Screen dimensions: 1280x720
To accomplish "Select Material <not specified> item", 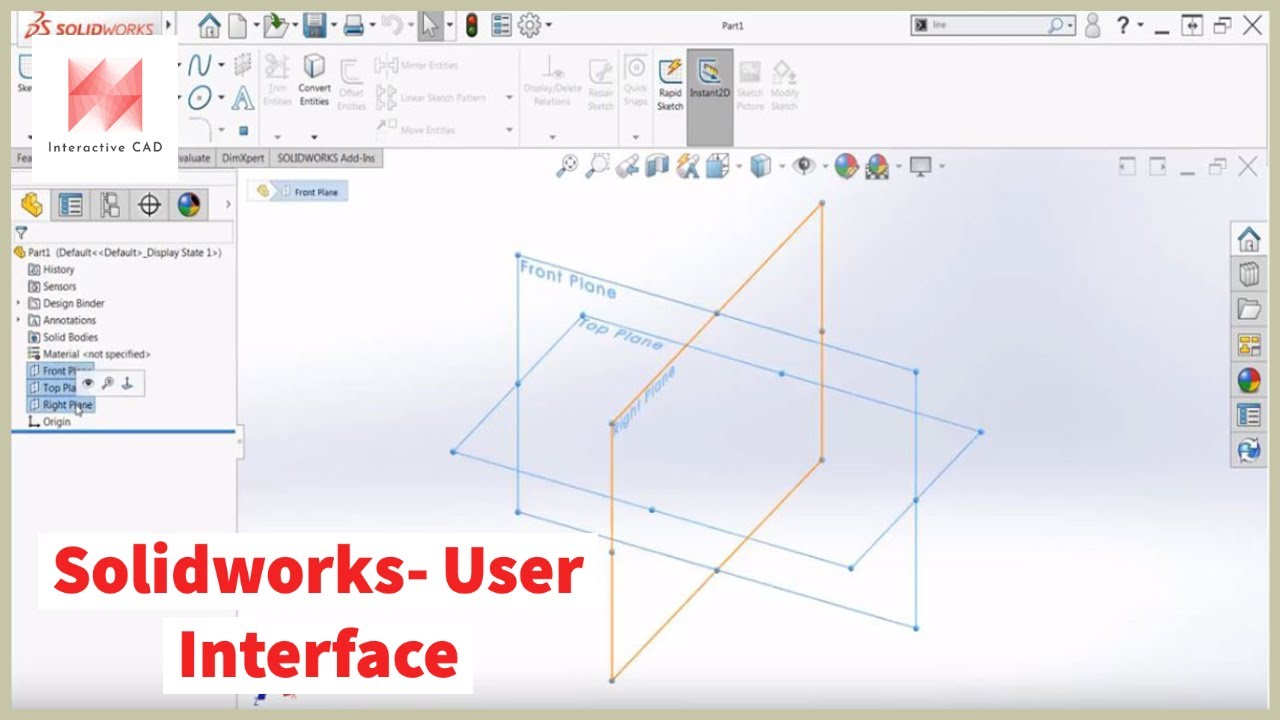I will pos(90,354).
